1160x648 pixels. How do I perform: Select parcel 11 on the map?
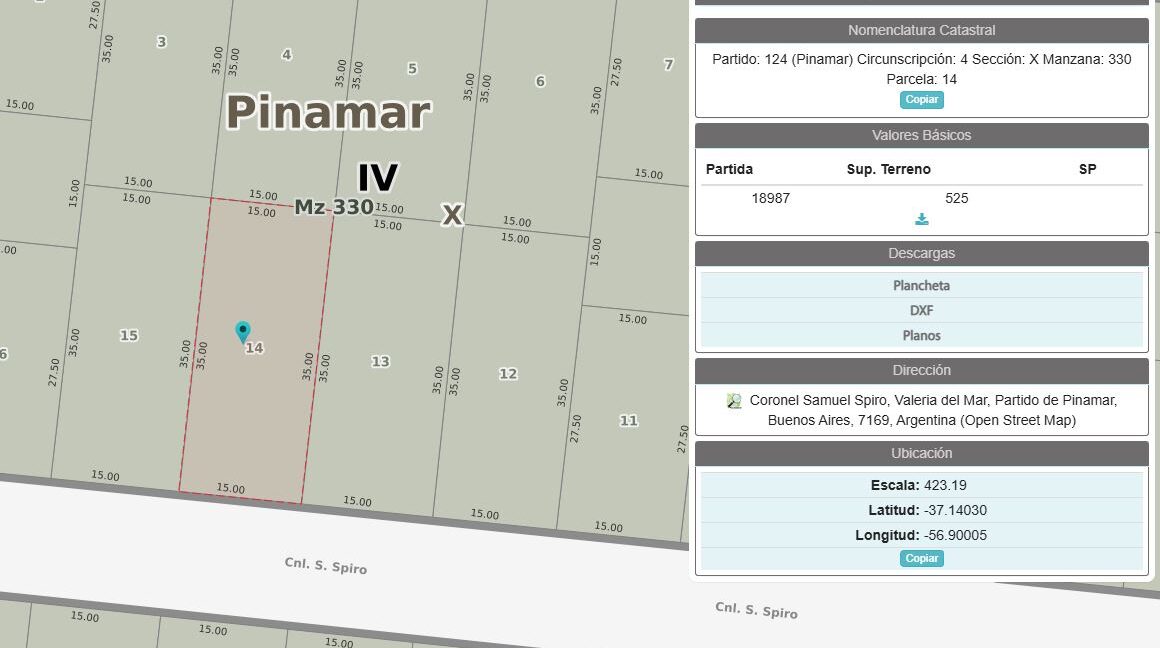[x=629, y=420]
